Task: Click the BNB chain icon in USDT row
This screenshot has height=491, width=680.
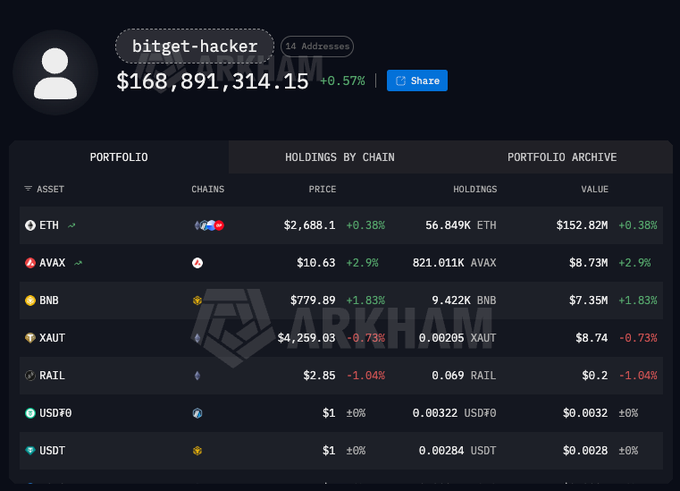Action: tap(197, 451)
